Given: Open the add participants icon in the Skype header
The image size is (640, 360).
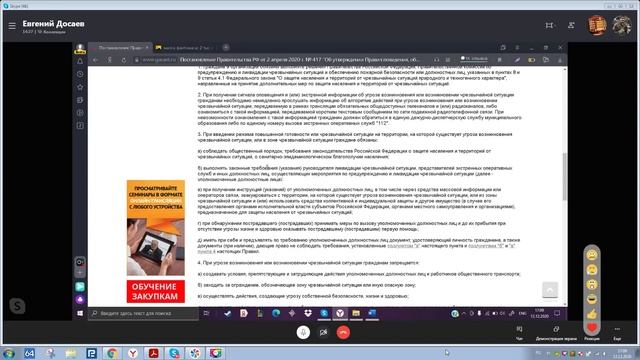Looking at the screenshot, I should (571, 25).
